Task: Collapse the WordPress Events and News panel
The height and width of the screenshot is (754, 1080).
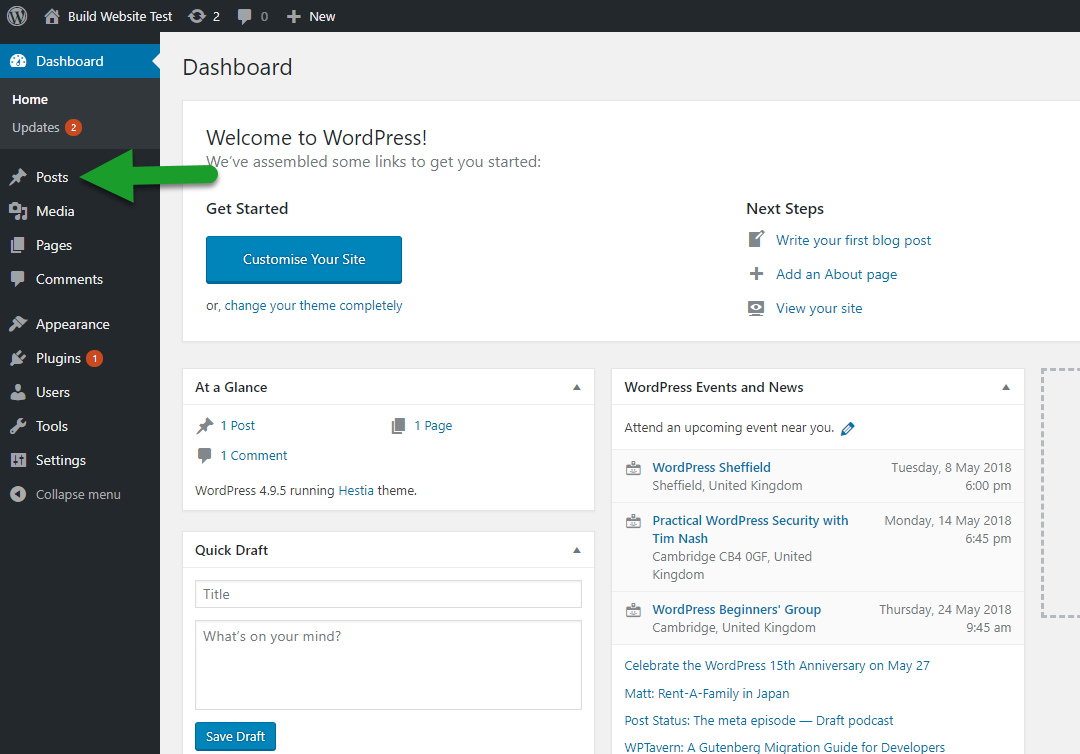Action: pos(1006,388)
